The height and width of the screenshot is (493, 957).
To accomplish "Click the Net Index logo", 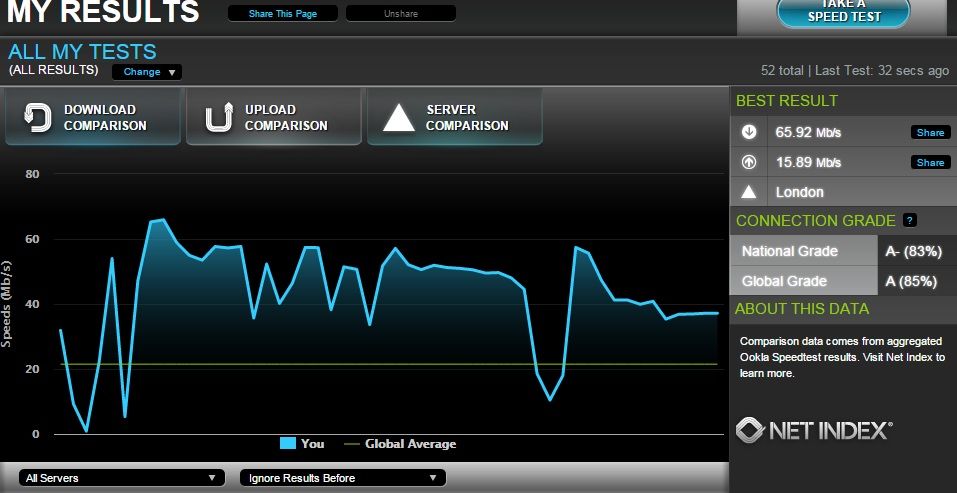I will [814, 430].
